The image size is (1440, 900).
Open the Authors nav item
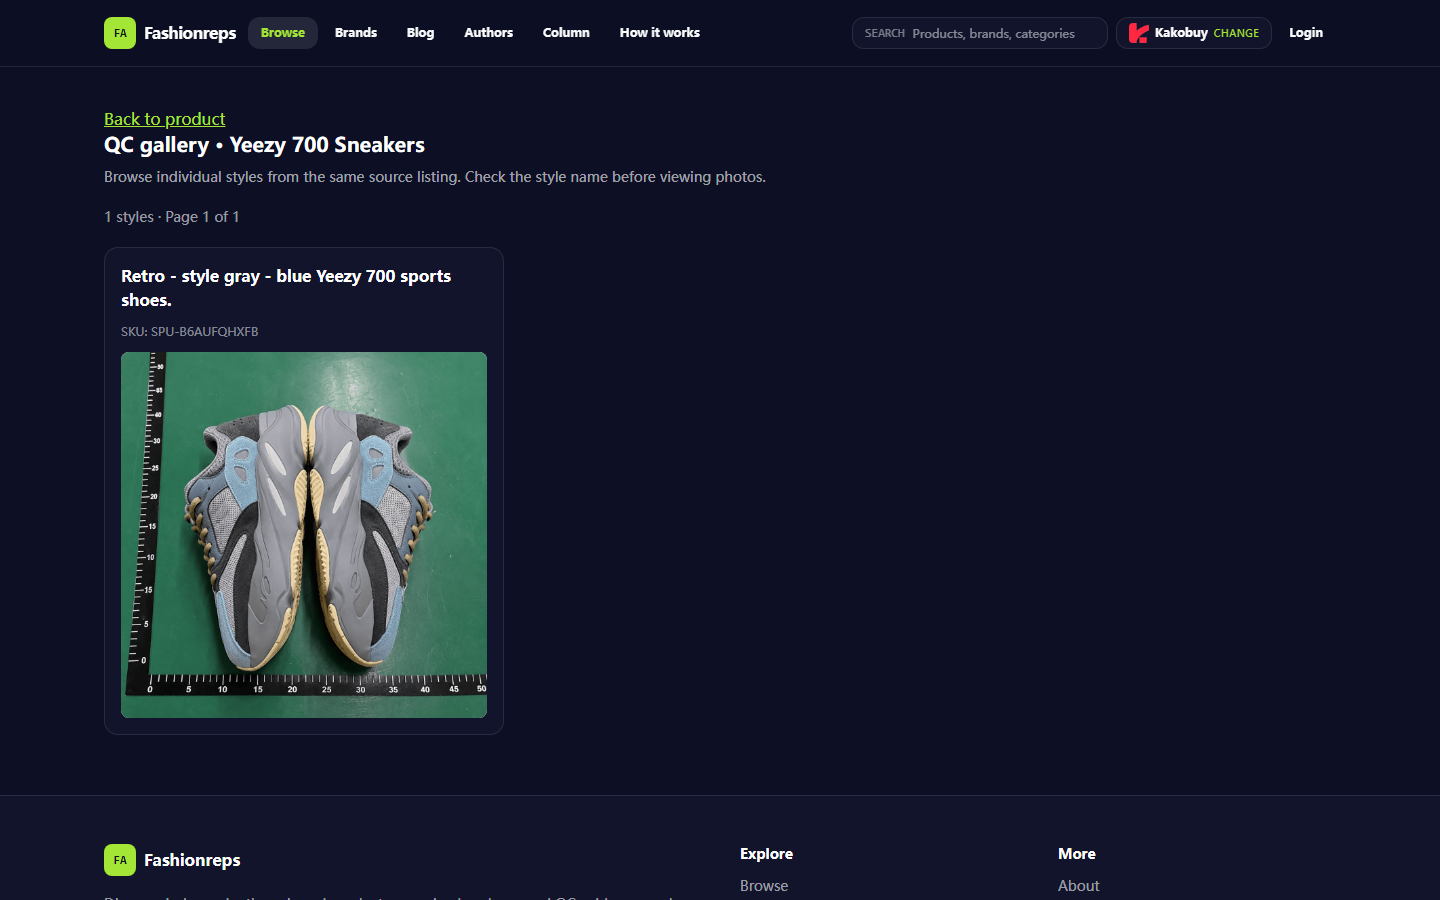coord(488,33)
